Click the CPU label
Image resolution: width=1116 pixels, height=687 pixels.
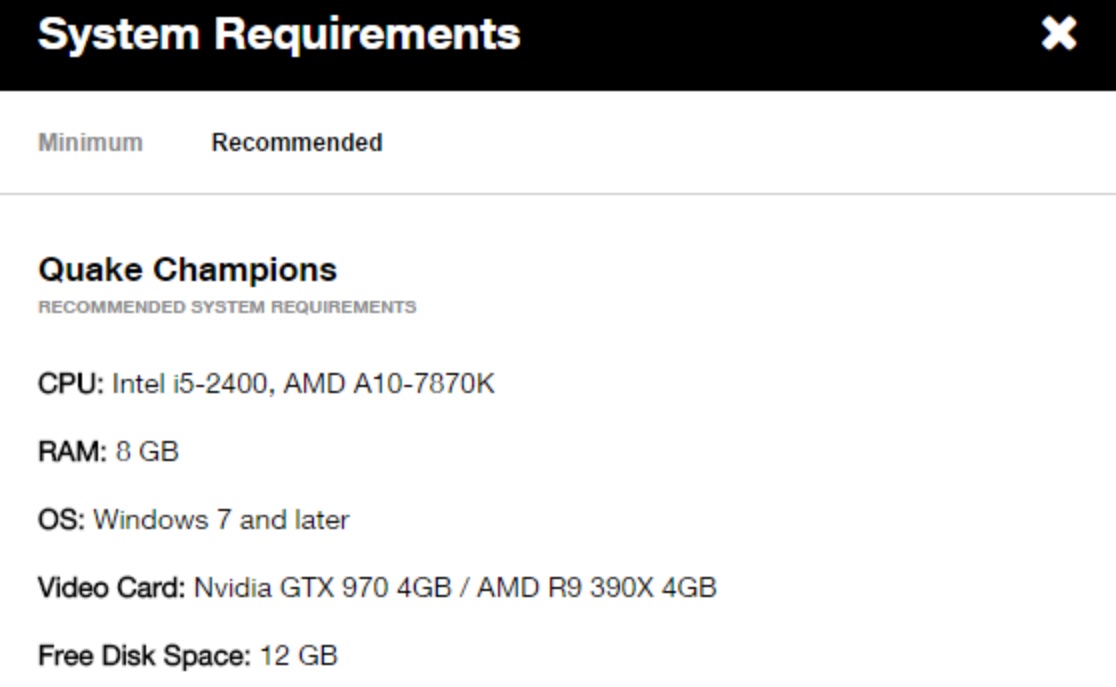(70, 384)
